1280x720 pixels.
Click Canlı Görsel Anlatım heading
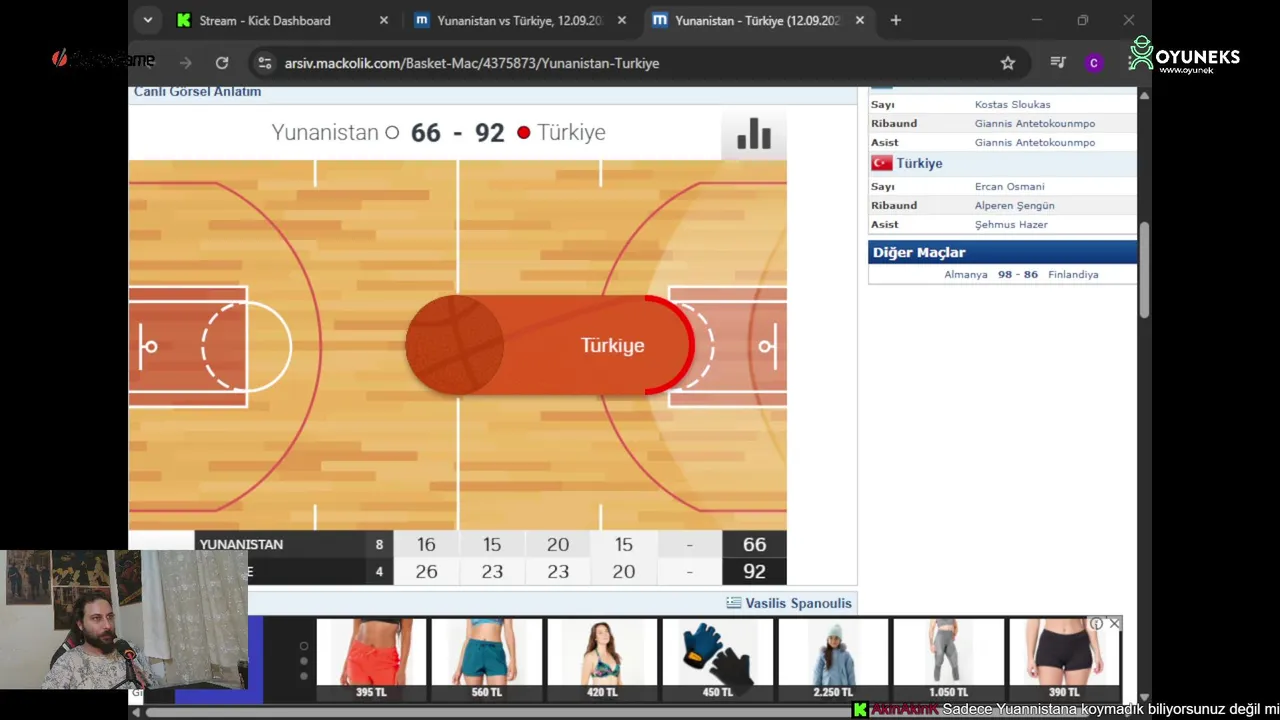coord(197,91)
